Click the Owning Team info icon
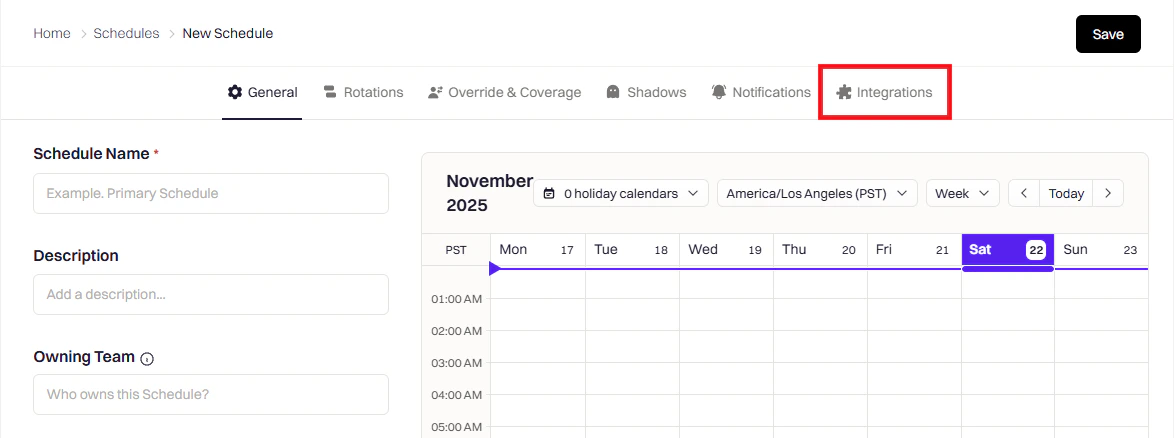 pyautogui.click(x=147, y=359)
